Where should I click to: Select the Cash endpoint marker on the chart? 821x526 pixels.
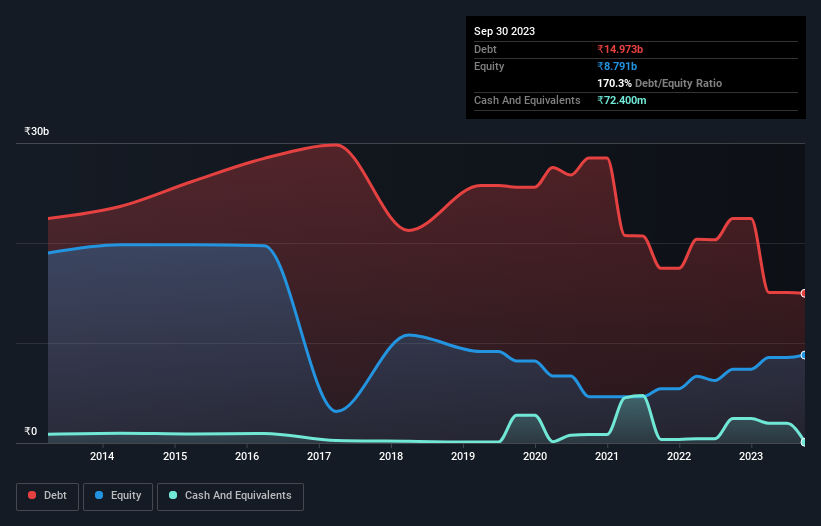(x=804, y=442)
